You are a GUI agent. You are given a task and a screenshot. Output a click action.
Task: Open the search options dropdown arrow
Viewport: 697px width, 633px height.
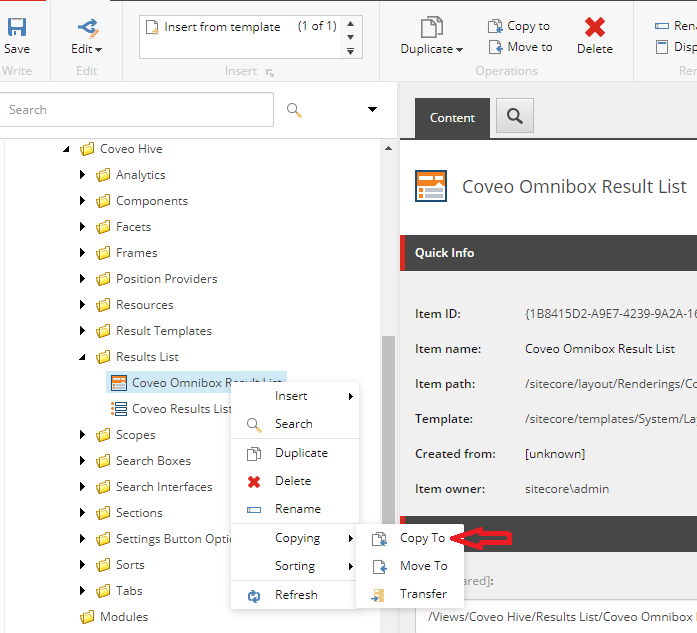coord(372,110)
